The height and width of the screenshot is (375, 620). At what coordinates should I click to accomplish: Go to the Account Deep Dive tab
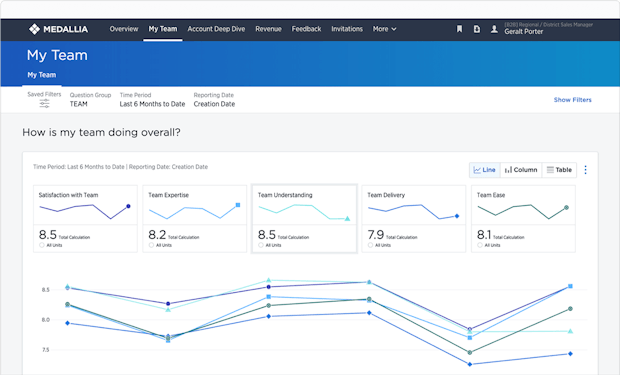[x=216, y=29]
